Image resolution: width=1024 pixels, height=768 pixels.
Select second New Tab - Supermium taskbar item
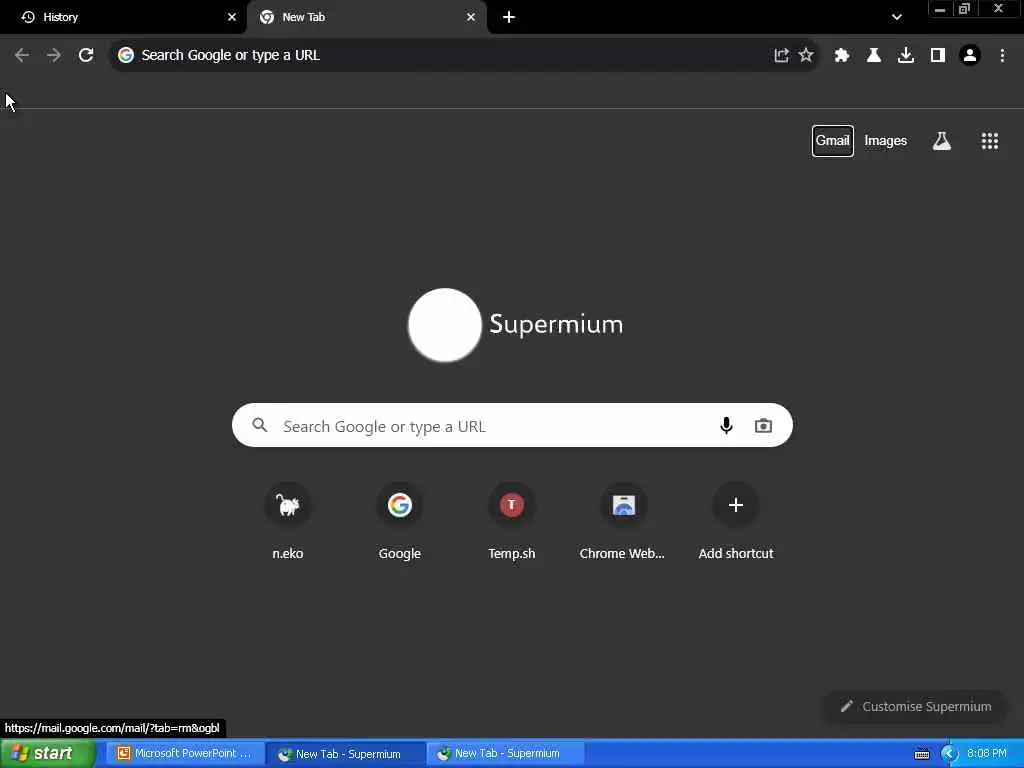(505, 754)
